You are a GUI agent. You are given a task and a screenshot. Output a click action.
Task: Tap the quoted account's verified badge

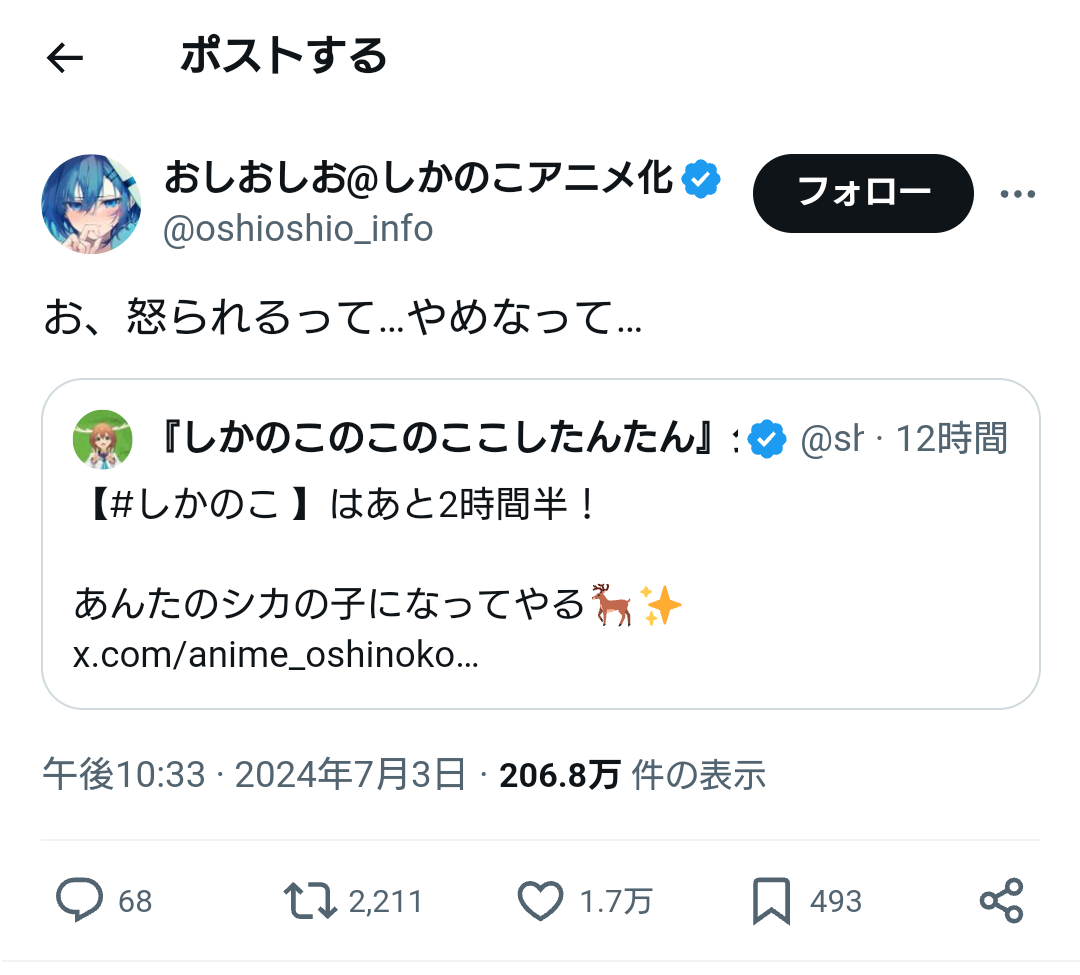click(767, 438)
